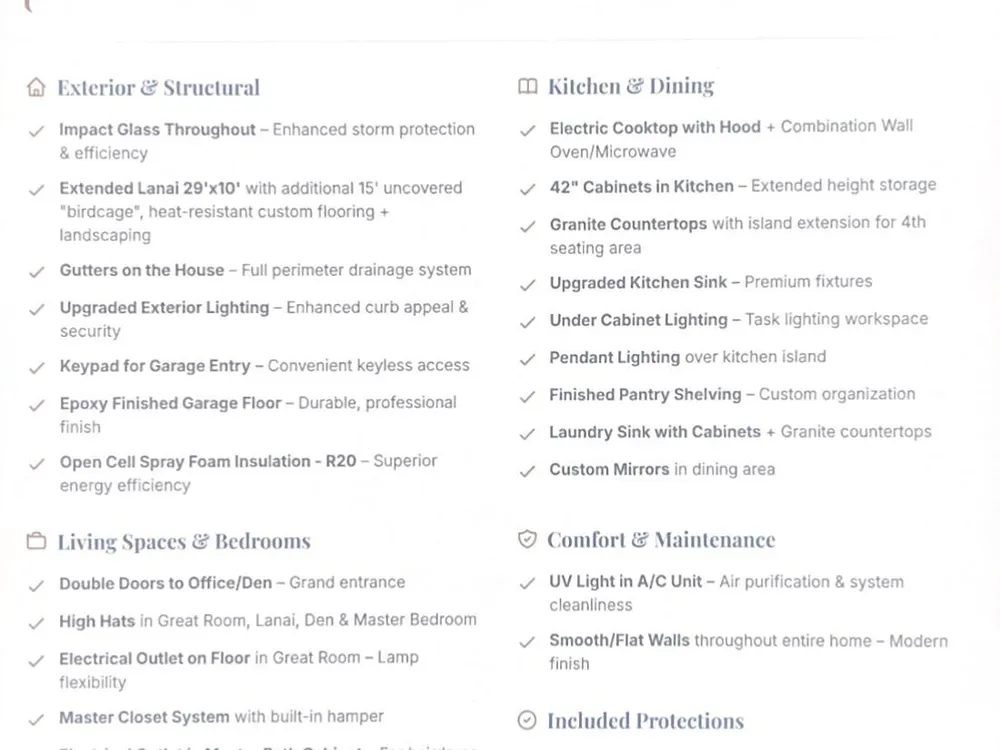Select the Exterior & Structural heading
1000x750 pixels.
(159, 87)
